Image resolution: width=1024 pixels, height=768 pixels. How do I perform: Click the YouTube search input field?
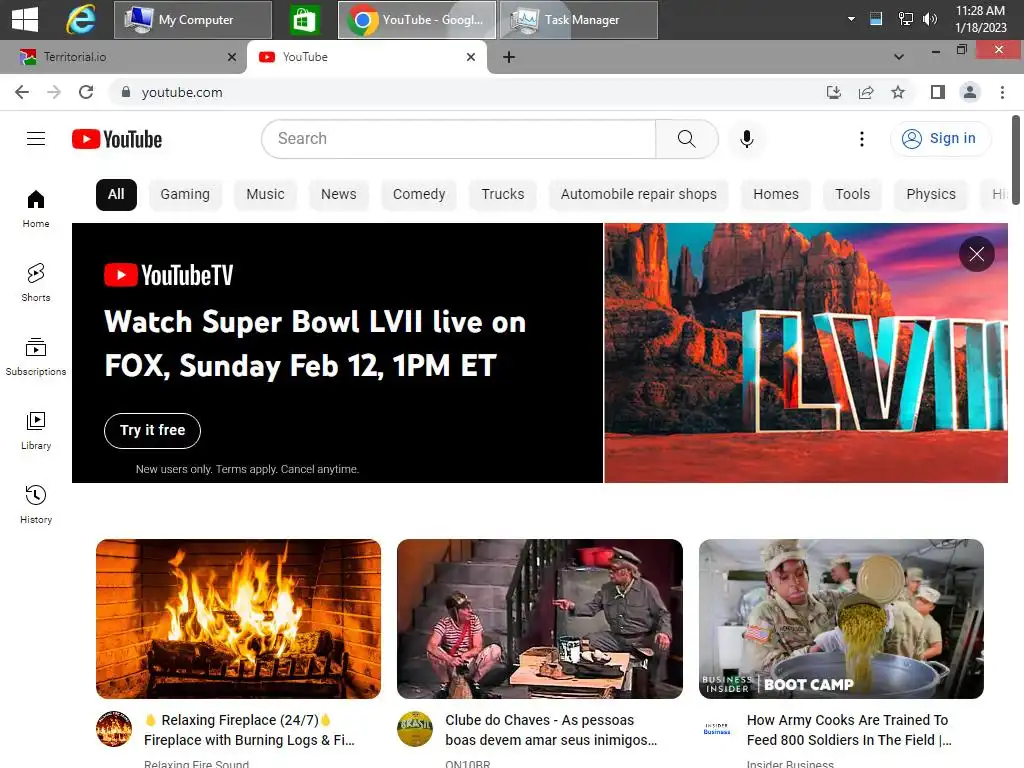458,138
